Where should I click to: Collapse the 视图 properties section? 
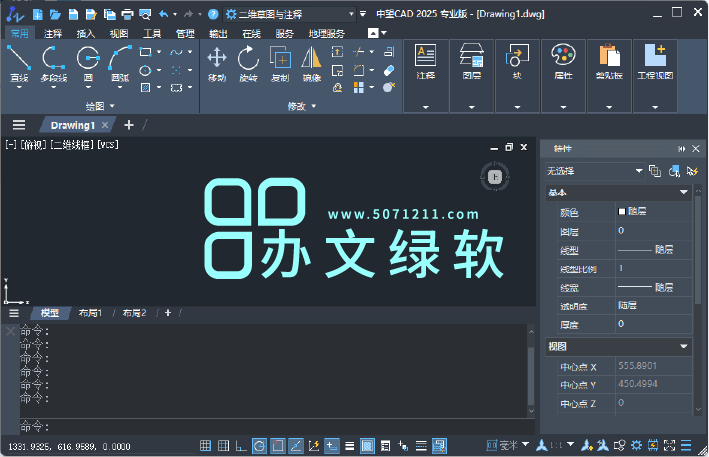tap(683, 346)
